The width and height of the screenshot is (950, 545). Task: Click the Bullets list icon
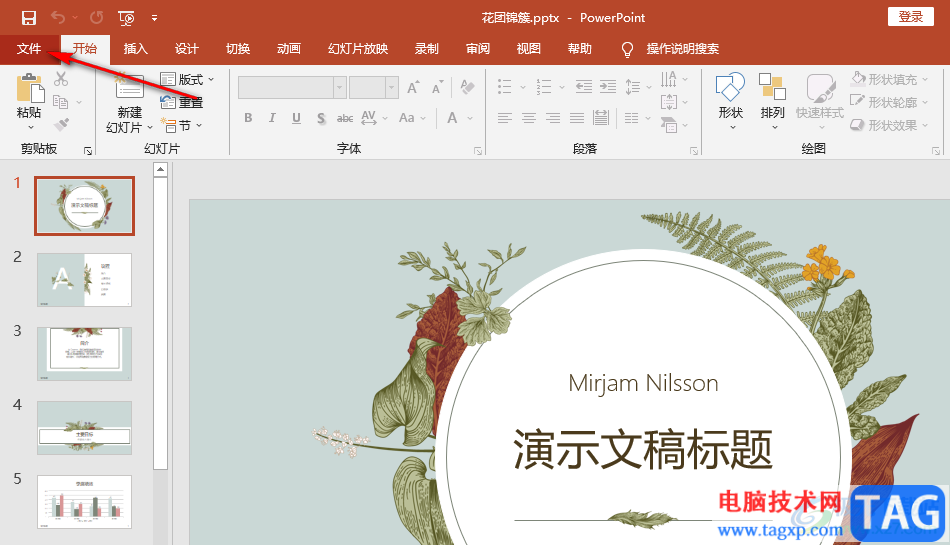(505, 87)
